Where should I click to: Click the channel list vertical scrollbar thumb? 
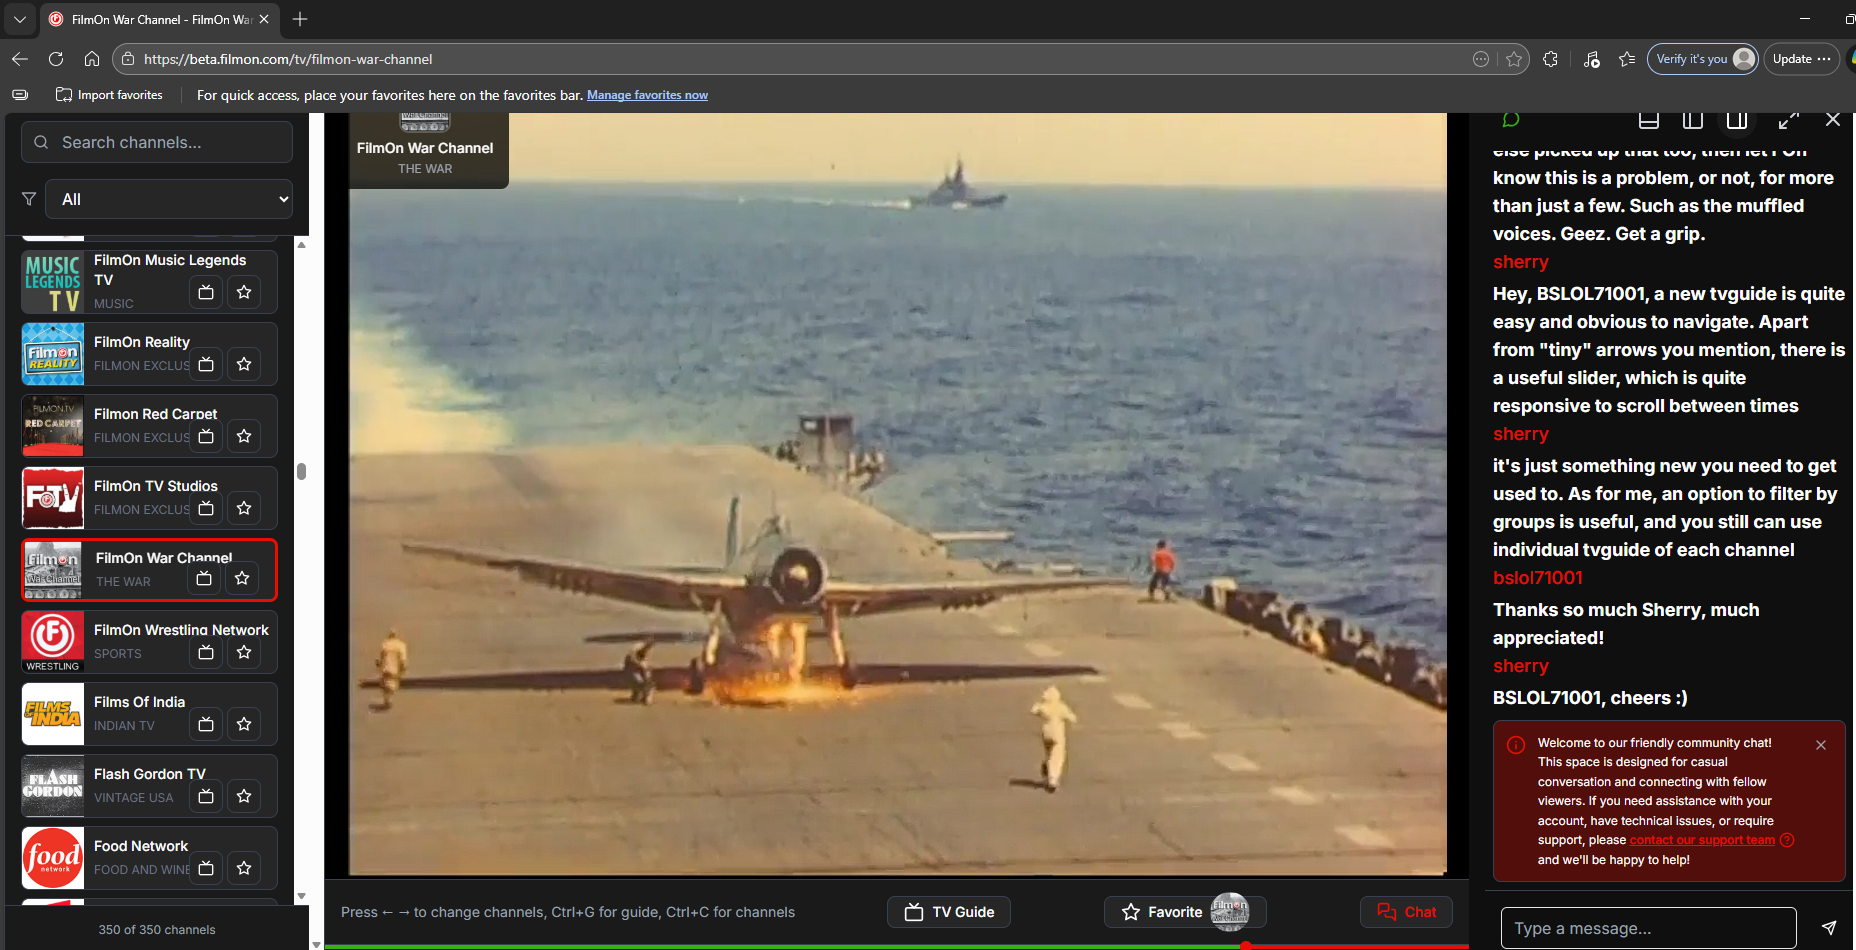pos(301,471)
